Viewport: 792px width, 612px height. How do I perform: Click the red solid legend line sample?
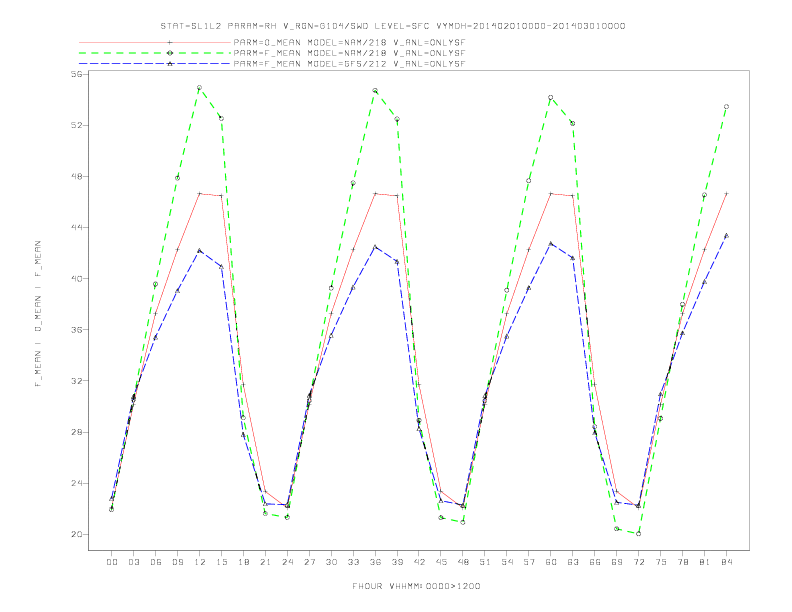(155, 42)
